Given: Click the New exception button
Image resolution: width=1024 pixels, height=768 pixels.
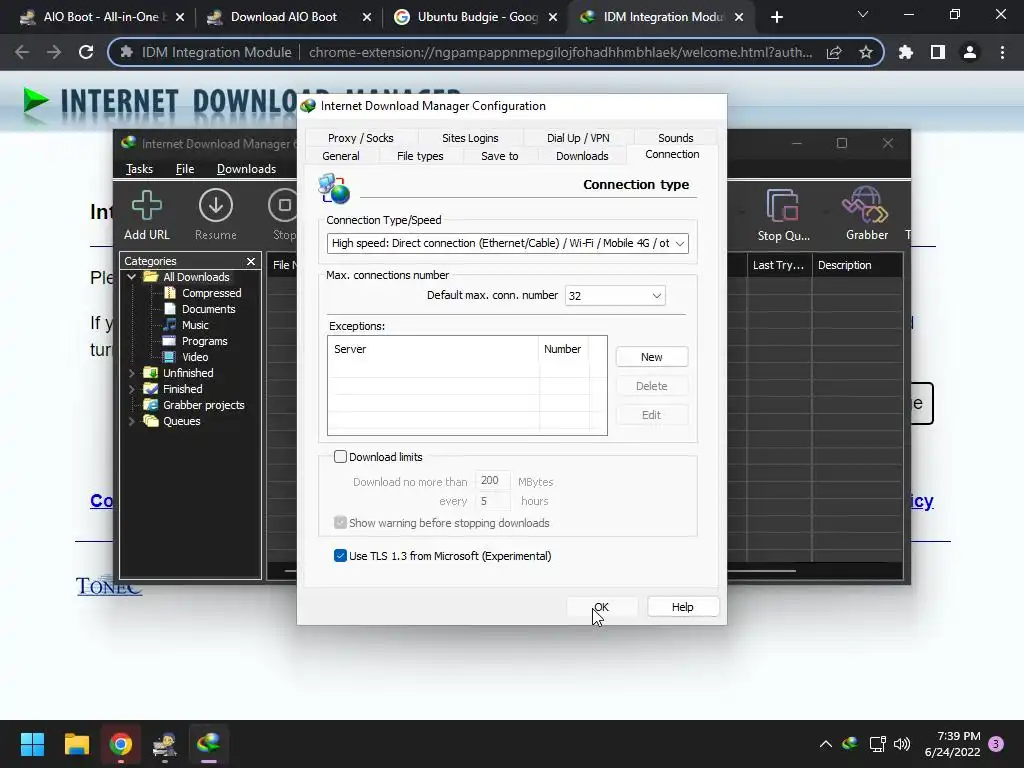Looking at the screenshot, I should pyautogui.click(x=652, y=357).
